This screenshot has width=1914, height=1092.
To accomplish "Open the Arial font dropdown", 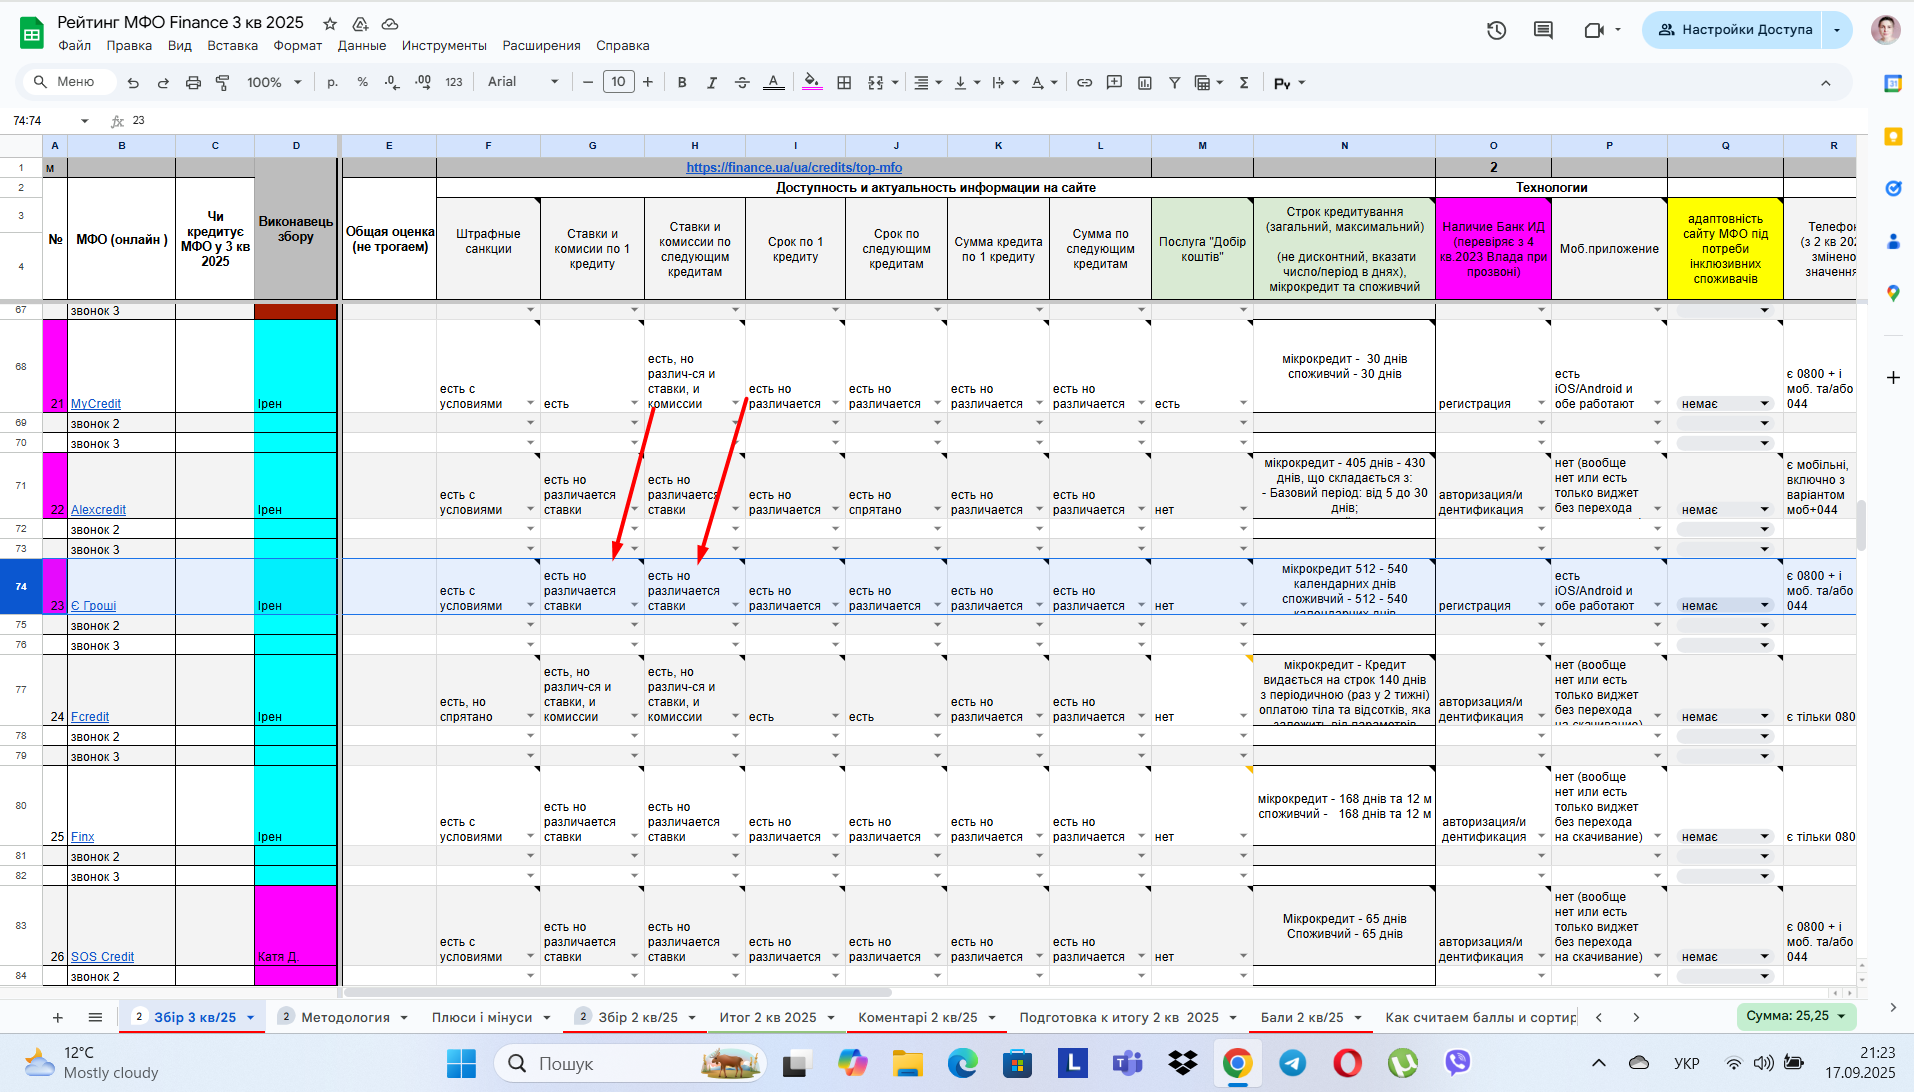I will tap(522, 82).
